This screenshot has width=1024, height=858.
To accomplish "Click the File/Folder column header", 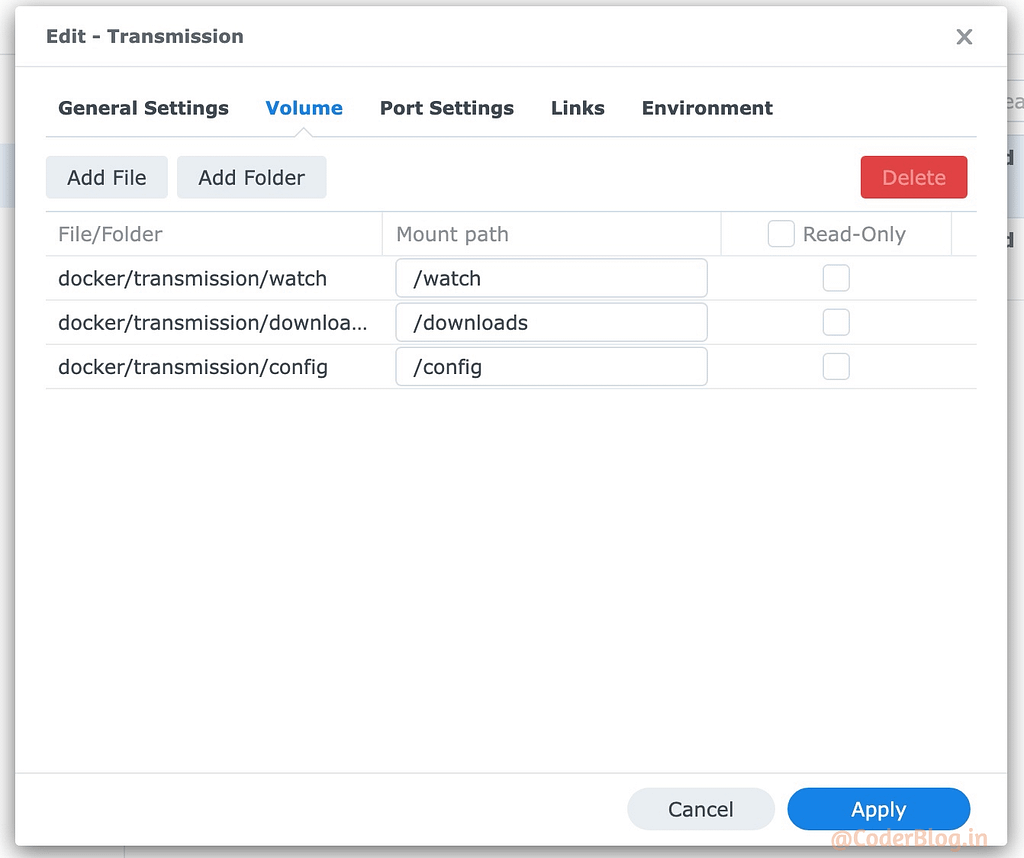I will tap(214, 234).
